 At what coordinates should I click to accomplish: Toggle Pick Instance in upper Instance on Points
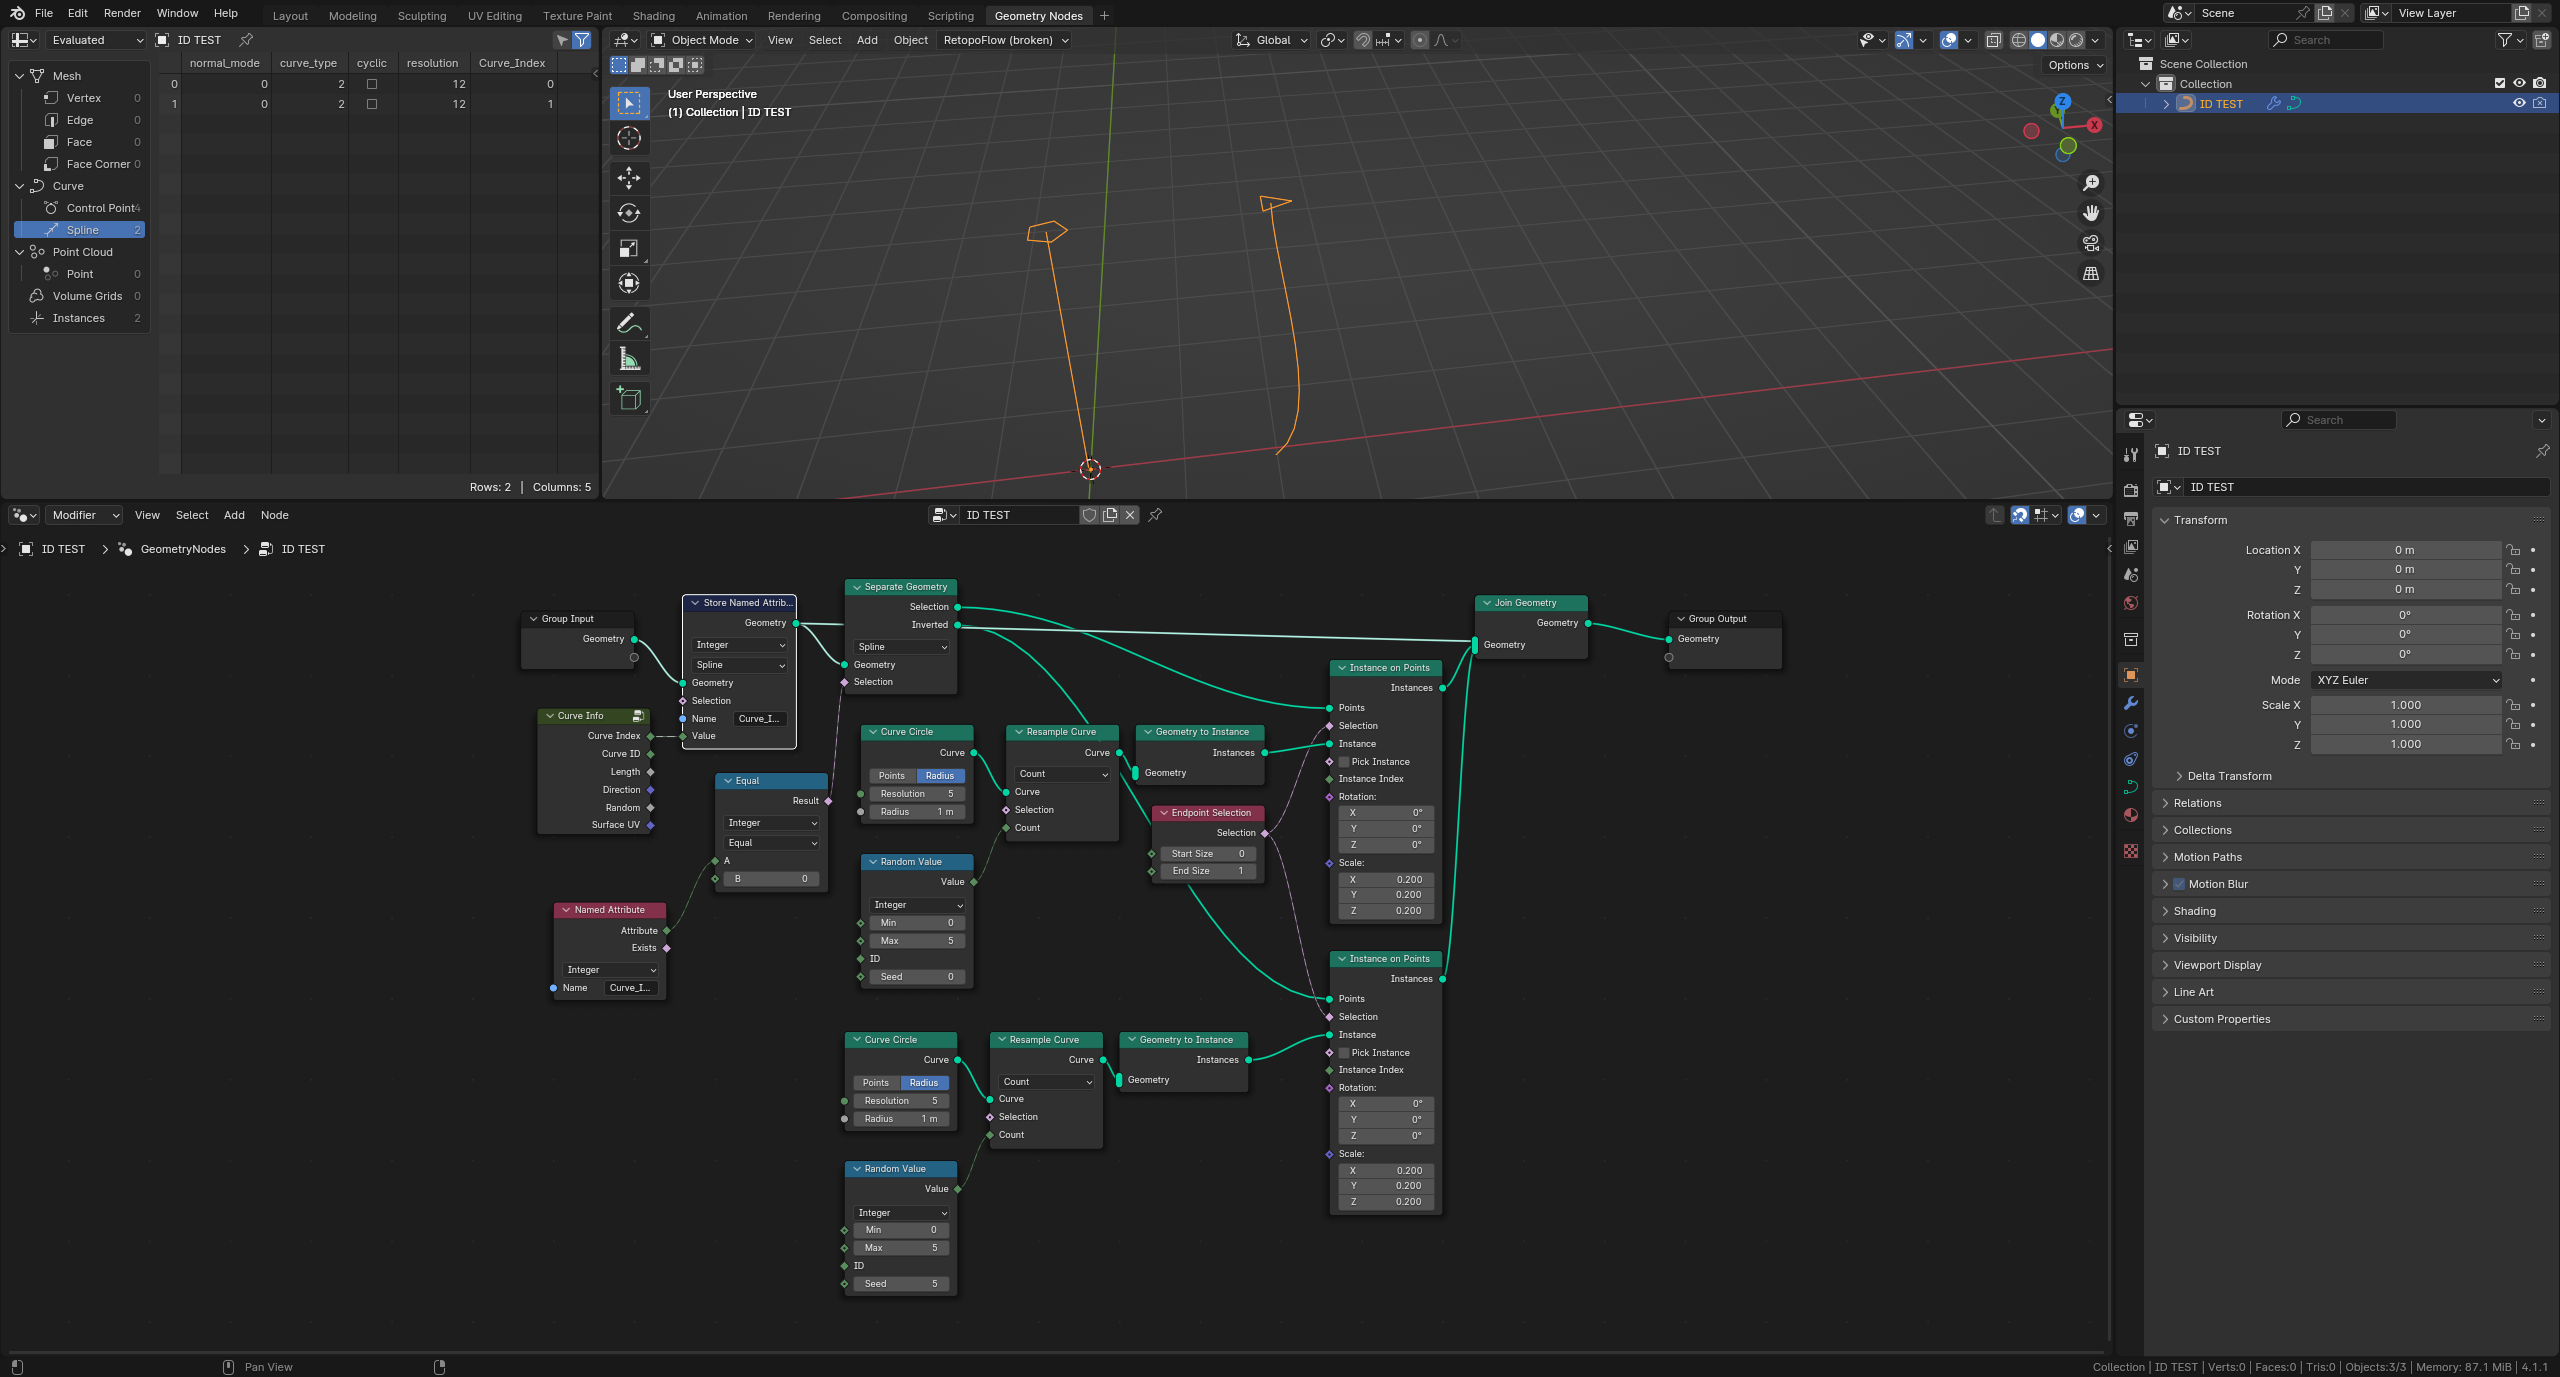pyautogui.click(x=1344, y=762)
